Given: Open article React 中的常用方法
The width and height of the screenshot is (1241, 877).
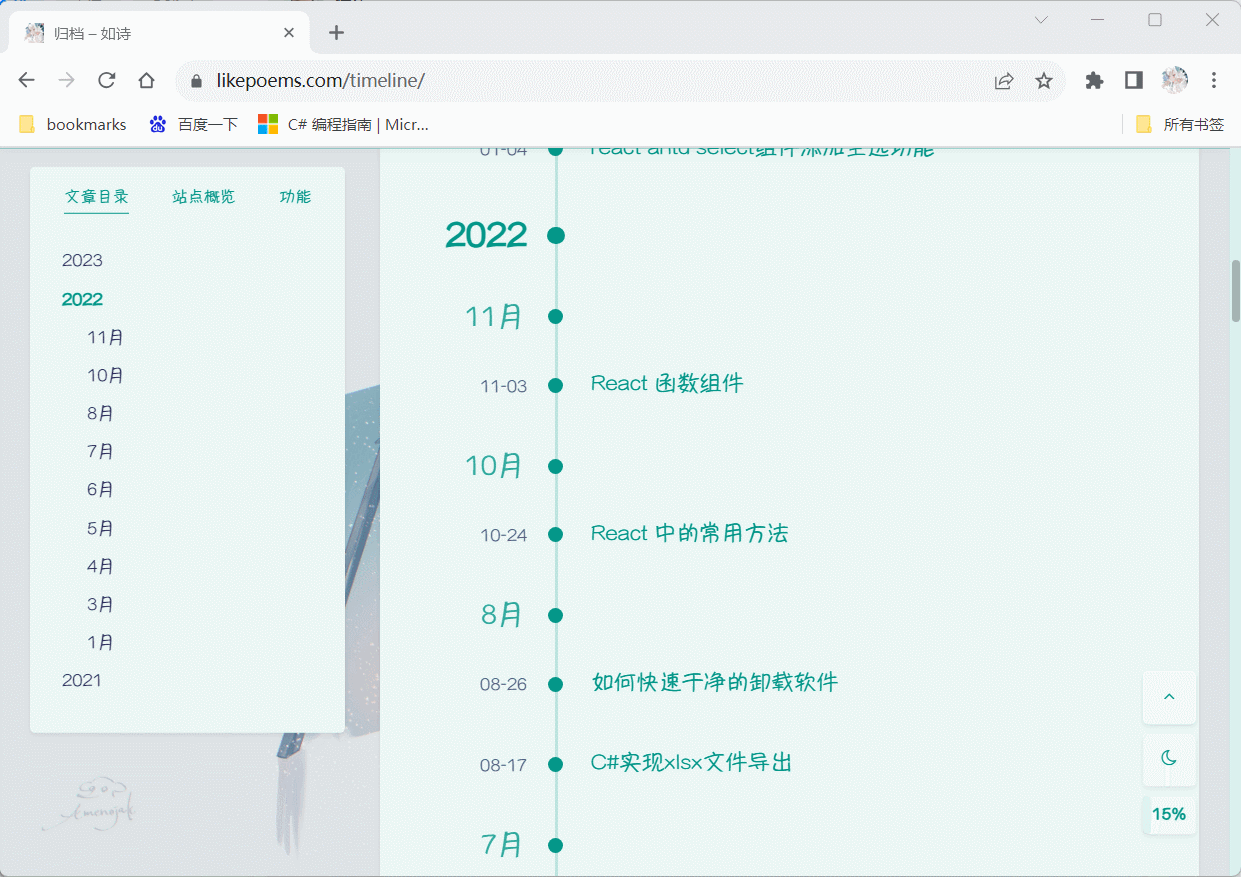Looking at the screenshot, I should click(x=689, y=534).
